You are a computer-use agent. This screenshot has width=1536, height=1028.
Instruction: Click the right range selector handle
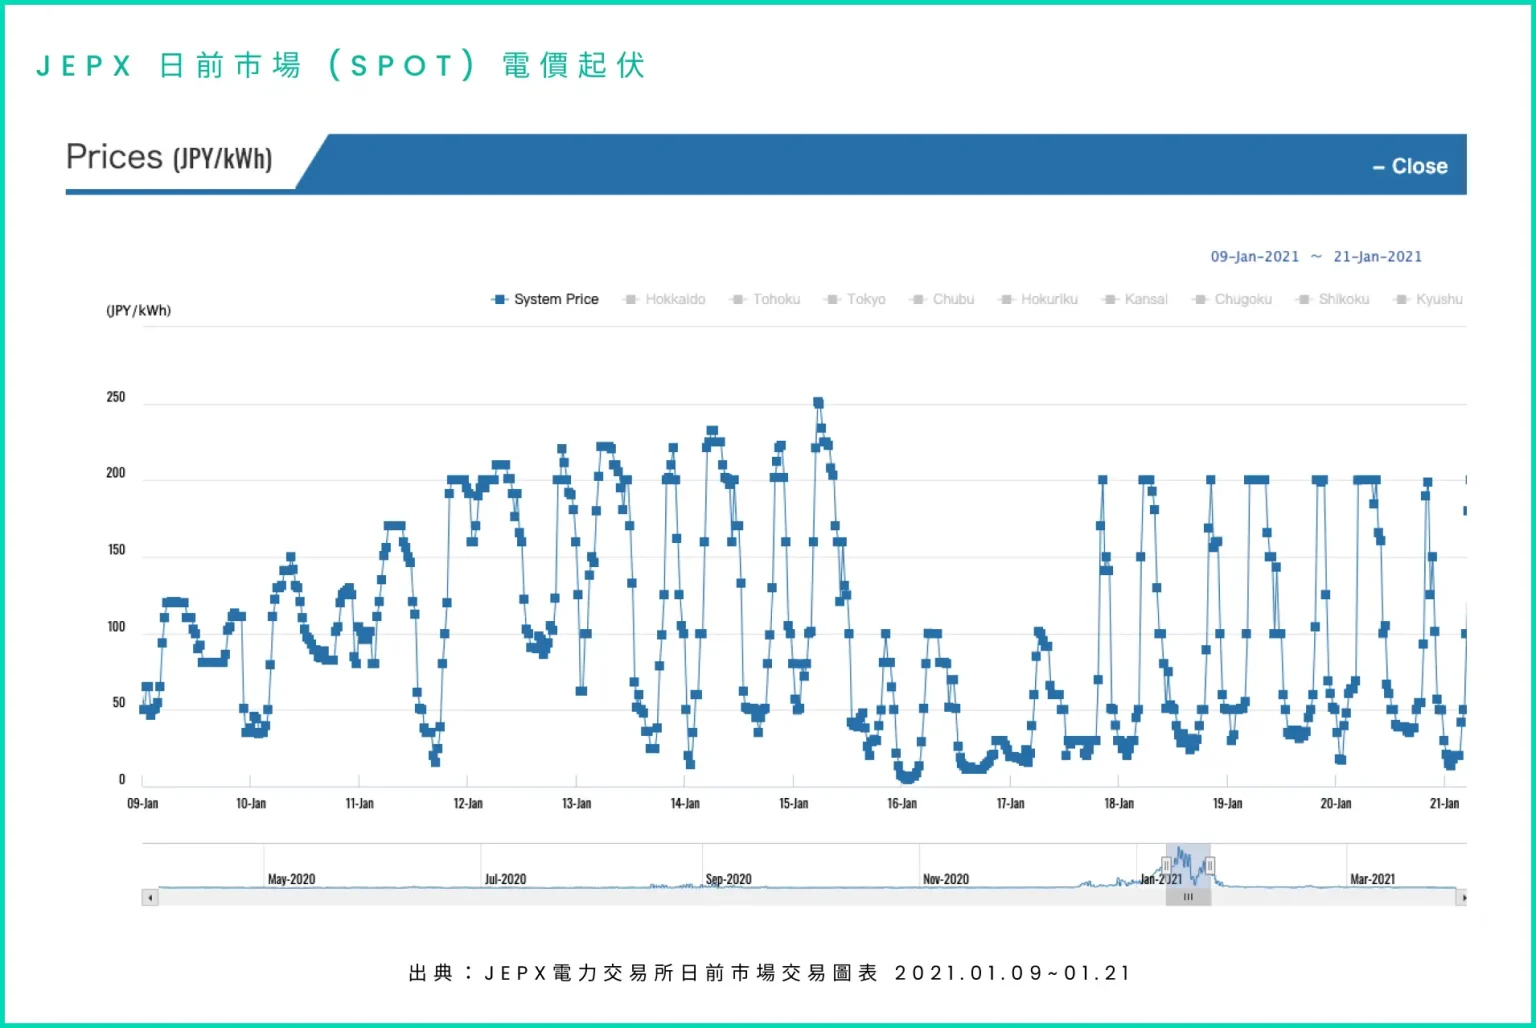click(x=1210, y=865)
